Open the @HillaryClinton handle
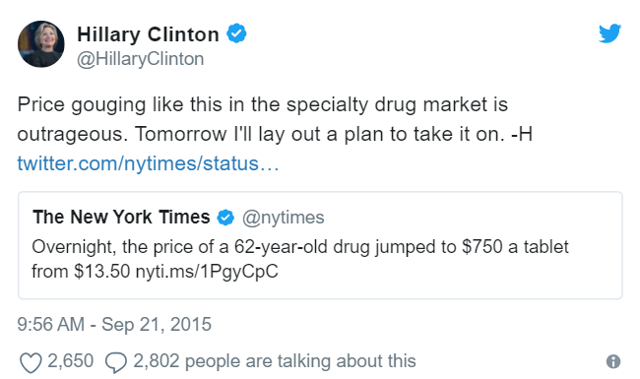Viewport: 640px width, 379px height. click(140, 59)
